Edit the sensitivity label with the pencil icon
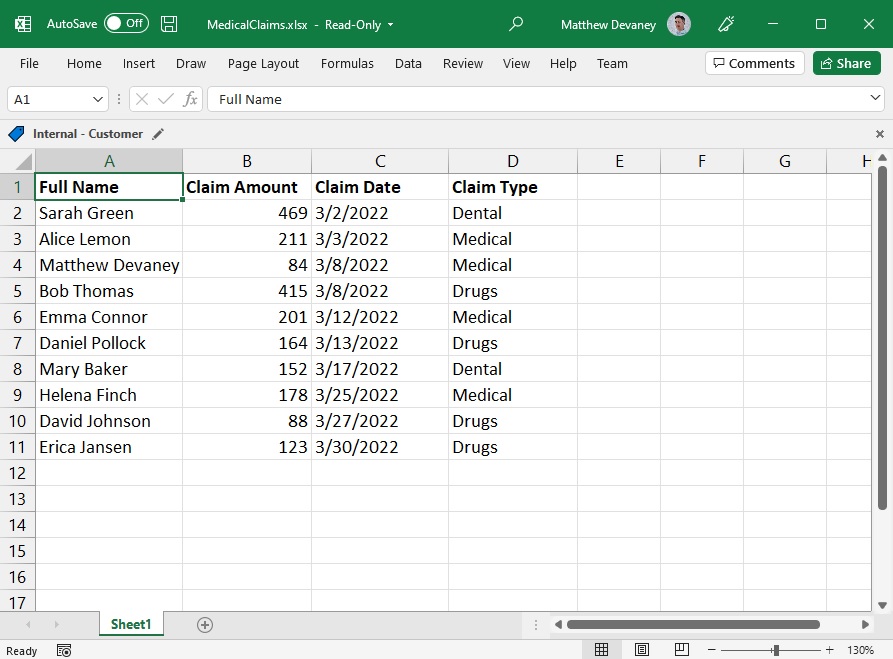893x659 pixels. tap(158, 134)
